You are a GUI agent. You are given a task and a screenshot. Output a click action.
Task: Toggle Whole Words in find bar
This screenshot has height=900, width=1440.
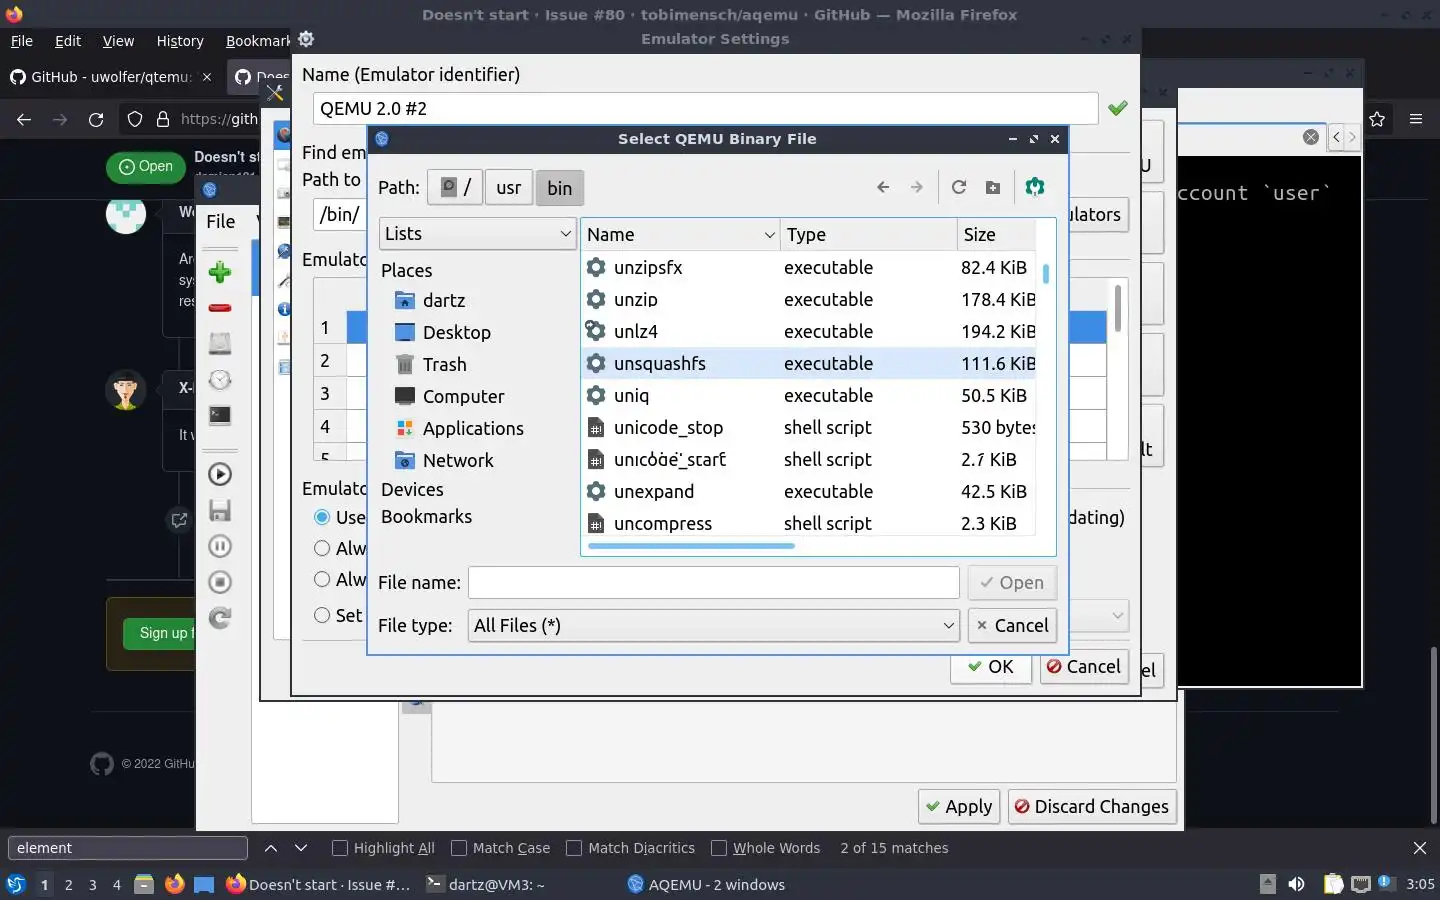(719, 848)
